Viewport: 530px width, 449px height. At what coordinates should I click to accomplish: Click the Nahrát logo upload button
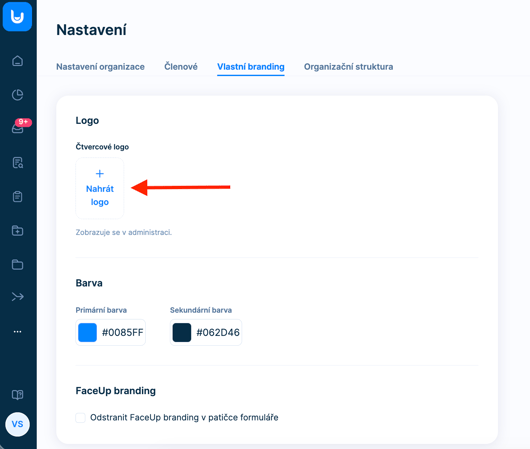(100, 188)
